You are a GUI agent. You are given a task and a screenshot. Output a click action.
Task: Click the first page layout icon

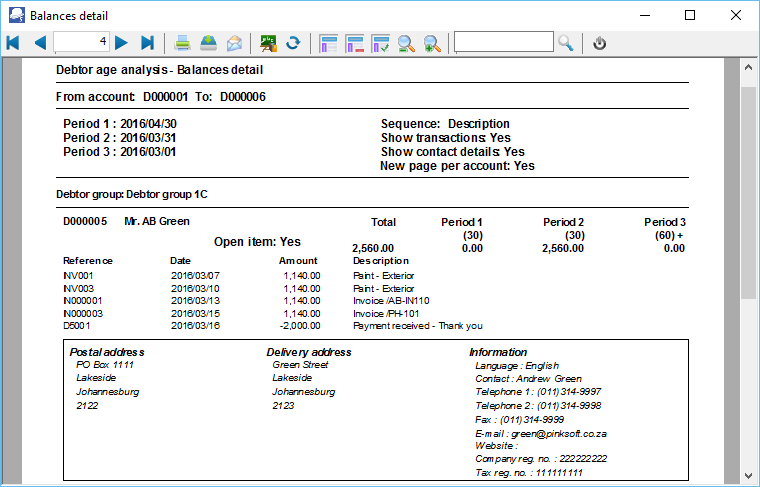click(x=328, y=42)
